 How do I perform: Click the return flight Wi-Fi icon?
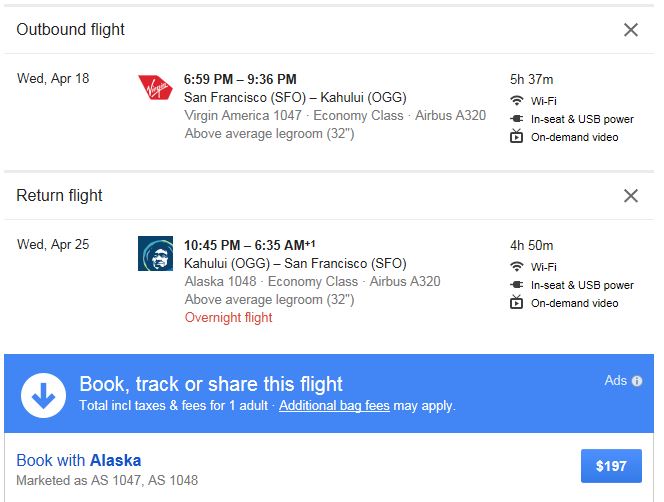pos(517,267)
